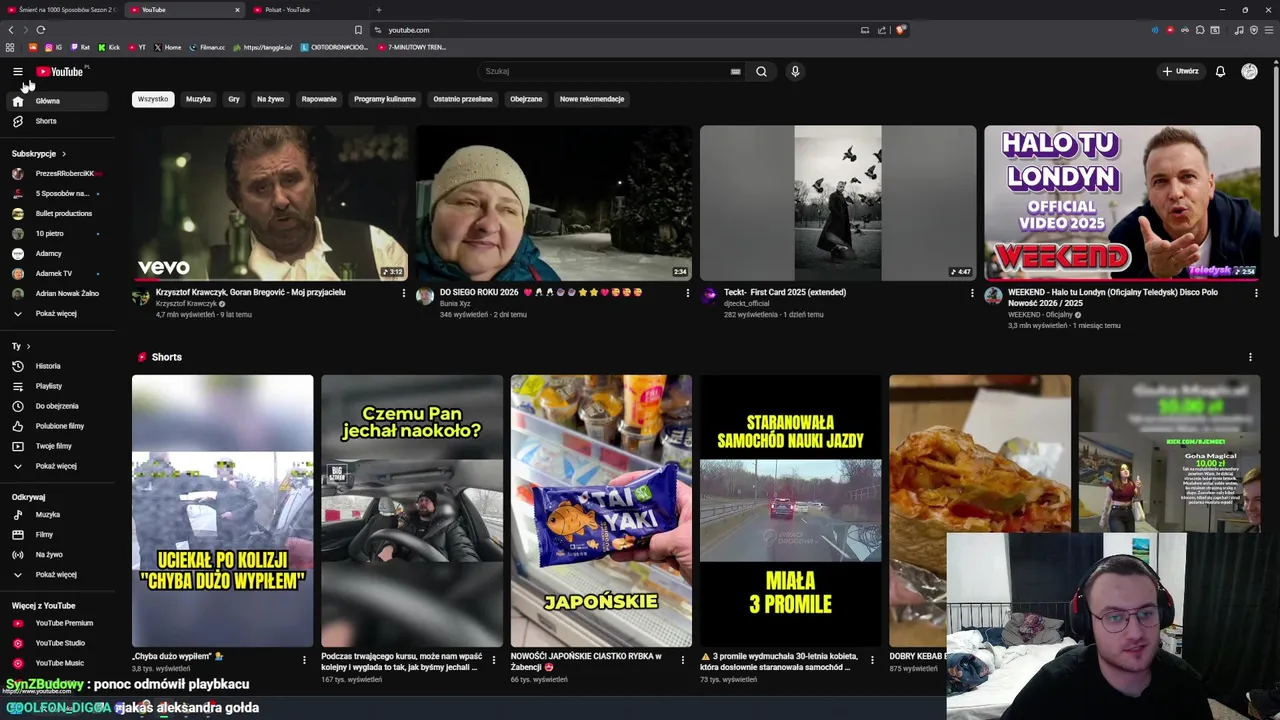
Task: Explore Muzyka under Odkrywaj
Action: coord(55,514)
